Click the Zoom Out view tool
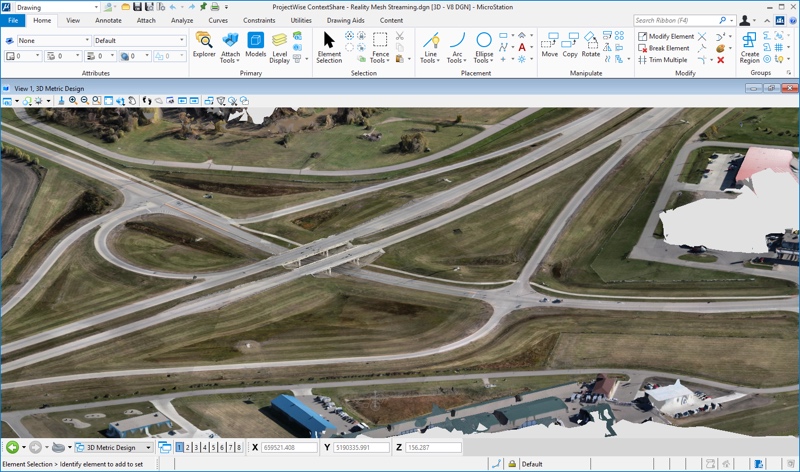This screenshot has height=472, width=800. click(85, 101)
